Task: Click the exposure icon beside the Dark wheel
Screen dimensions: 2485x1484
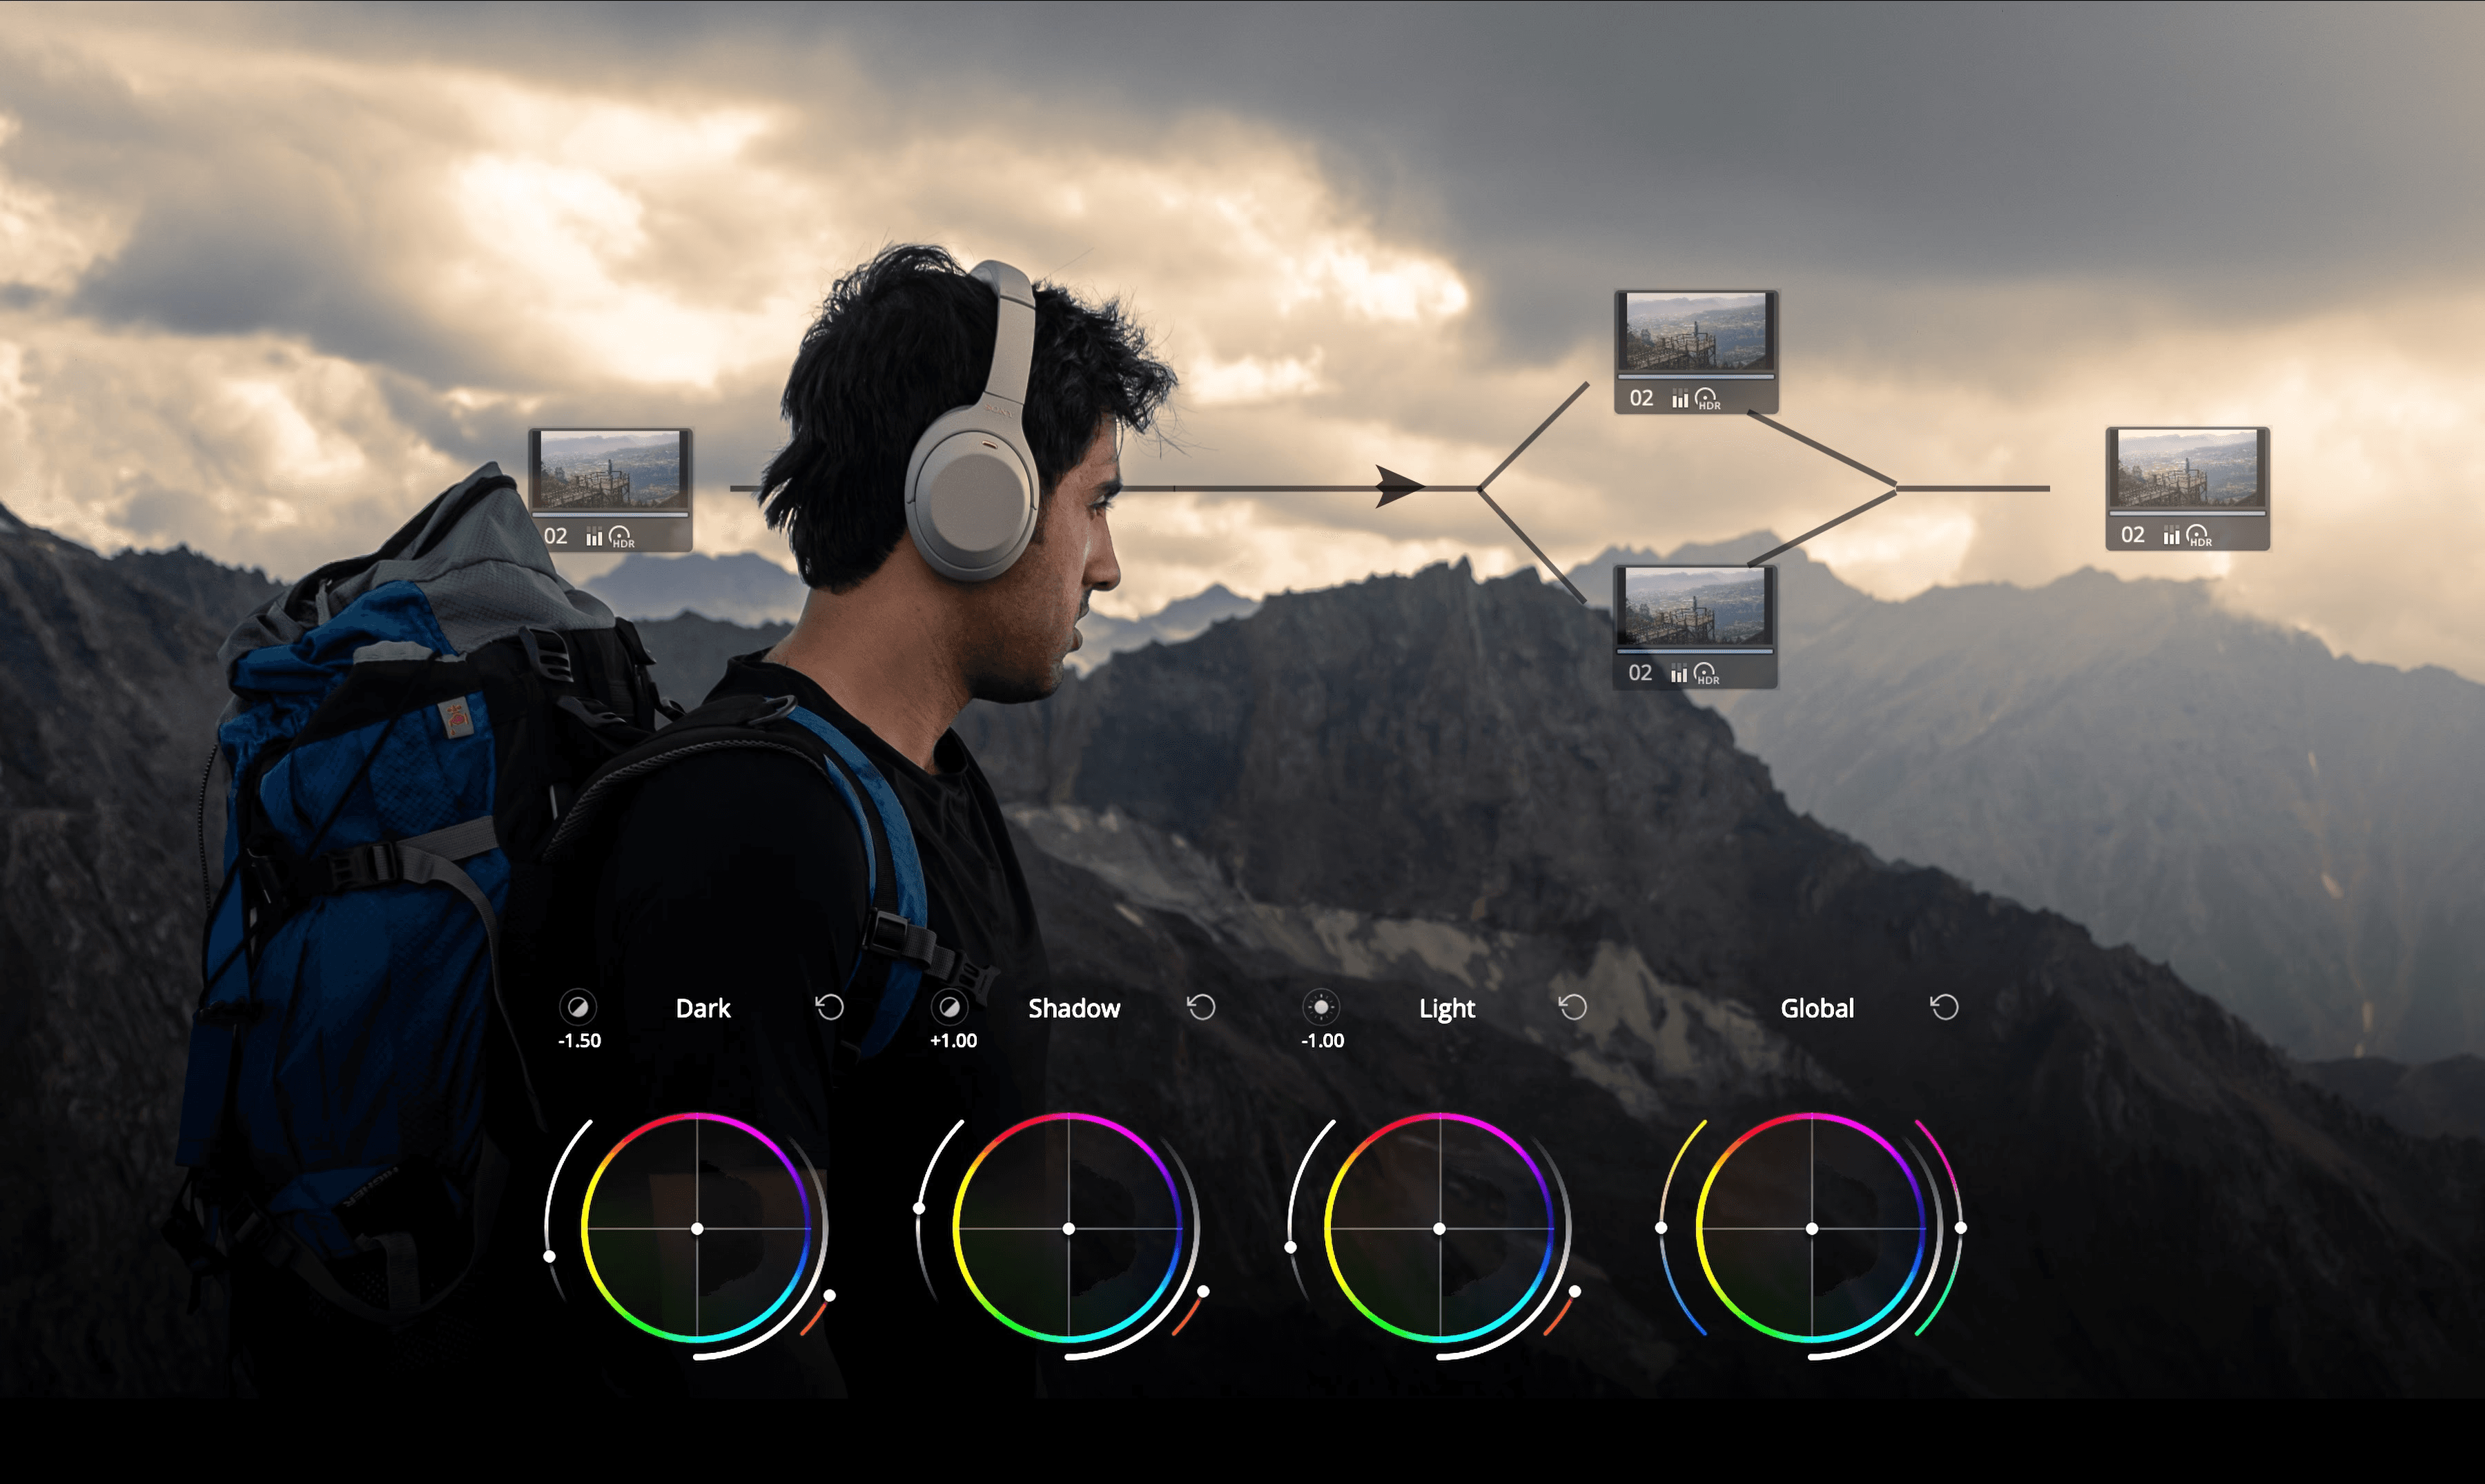Action: click(x=580, y=1008)
